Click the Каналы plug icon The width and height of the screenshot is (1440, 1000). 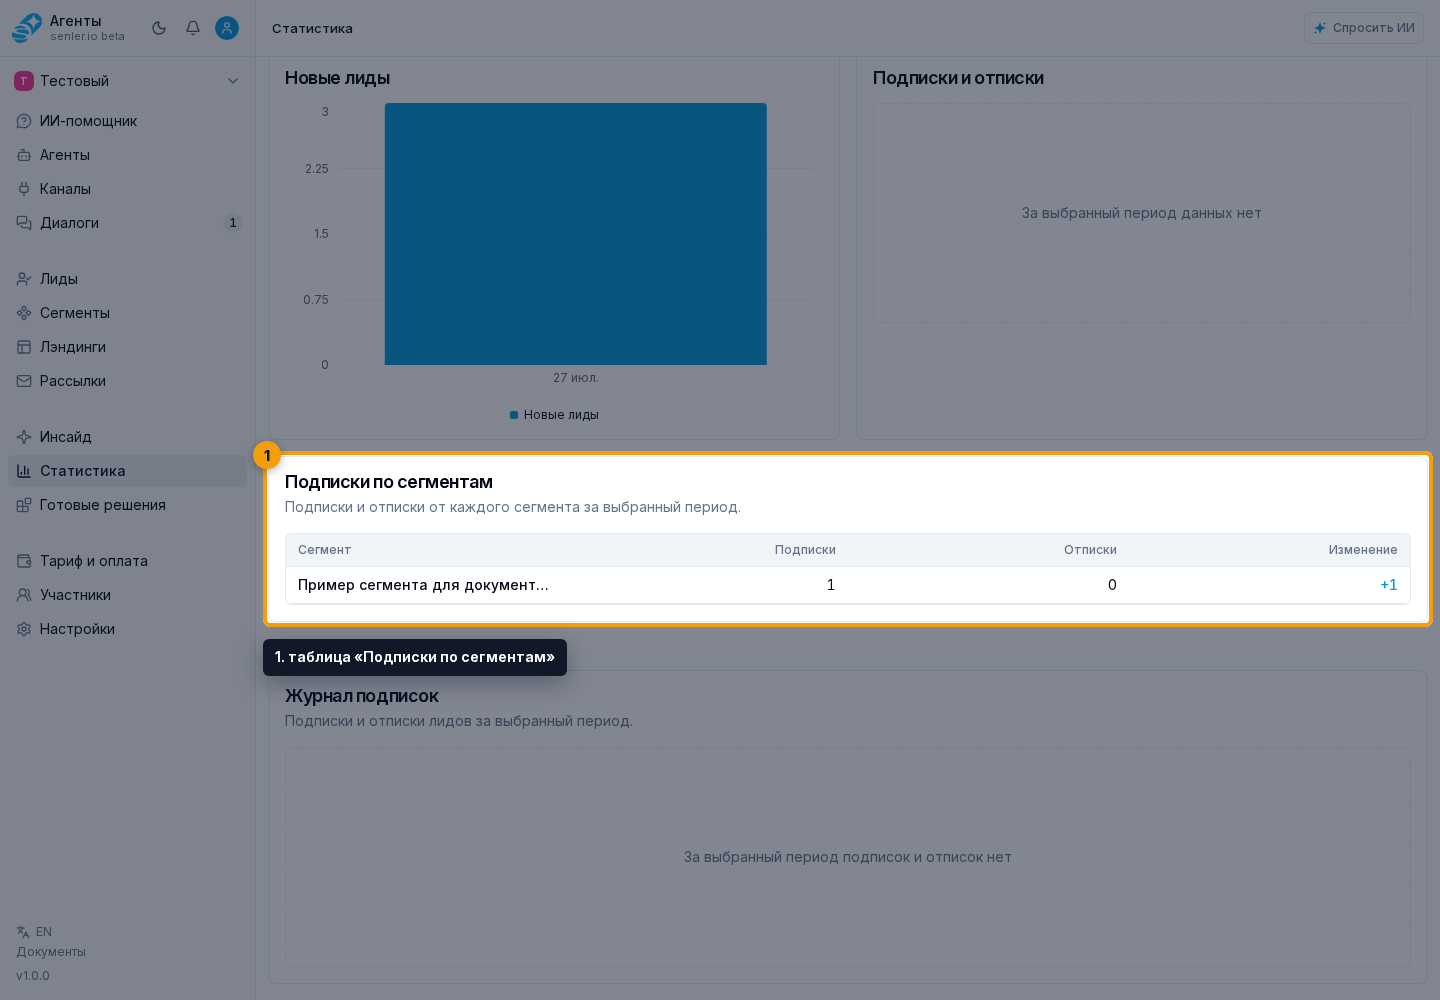coord(24,189)
